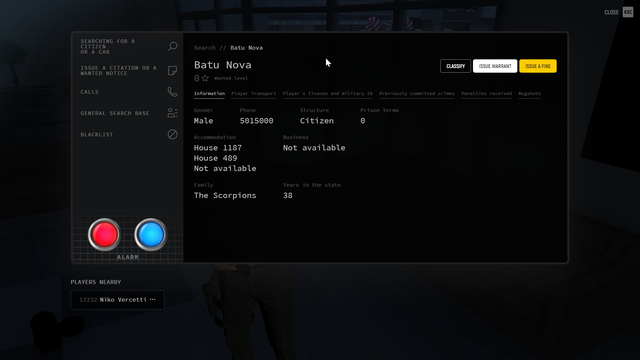Click the Male gender value

pos(203,121)
